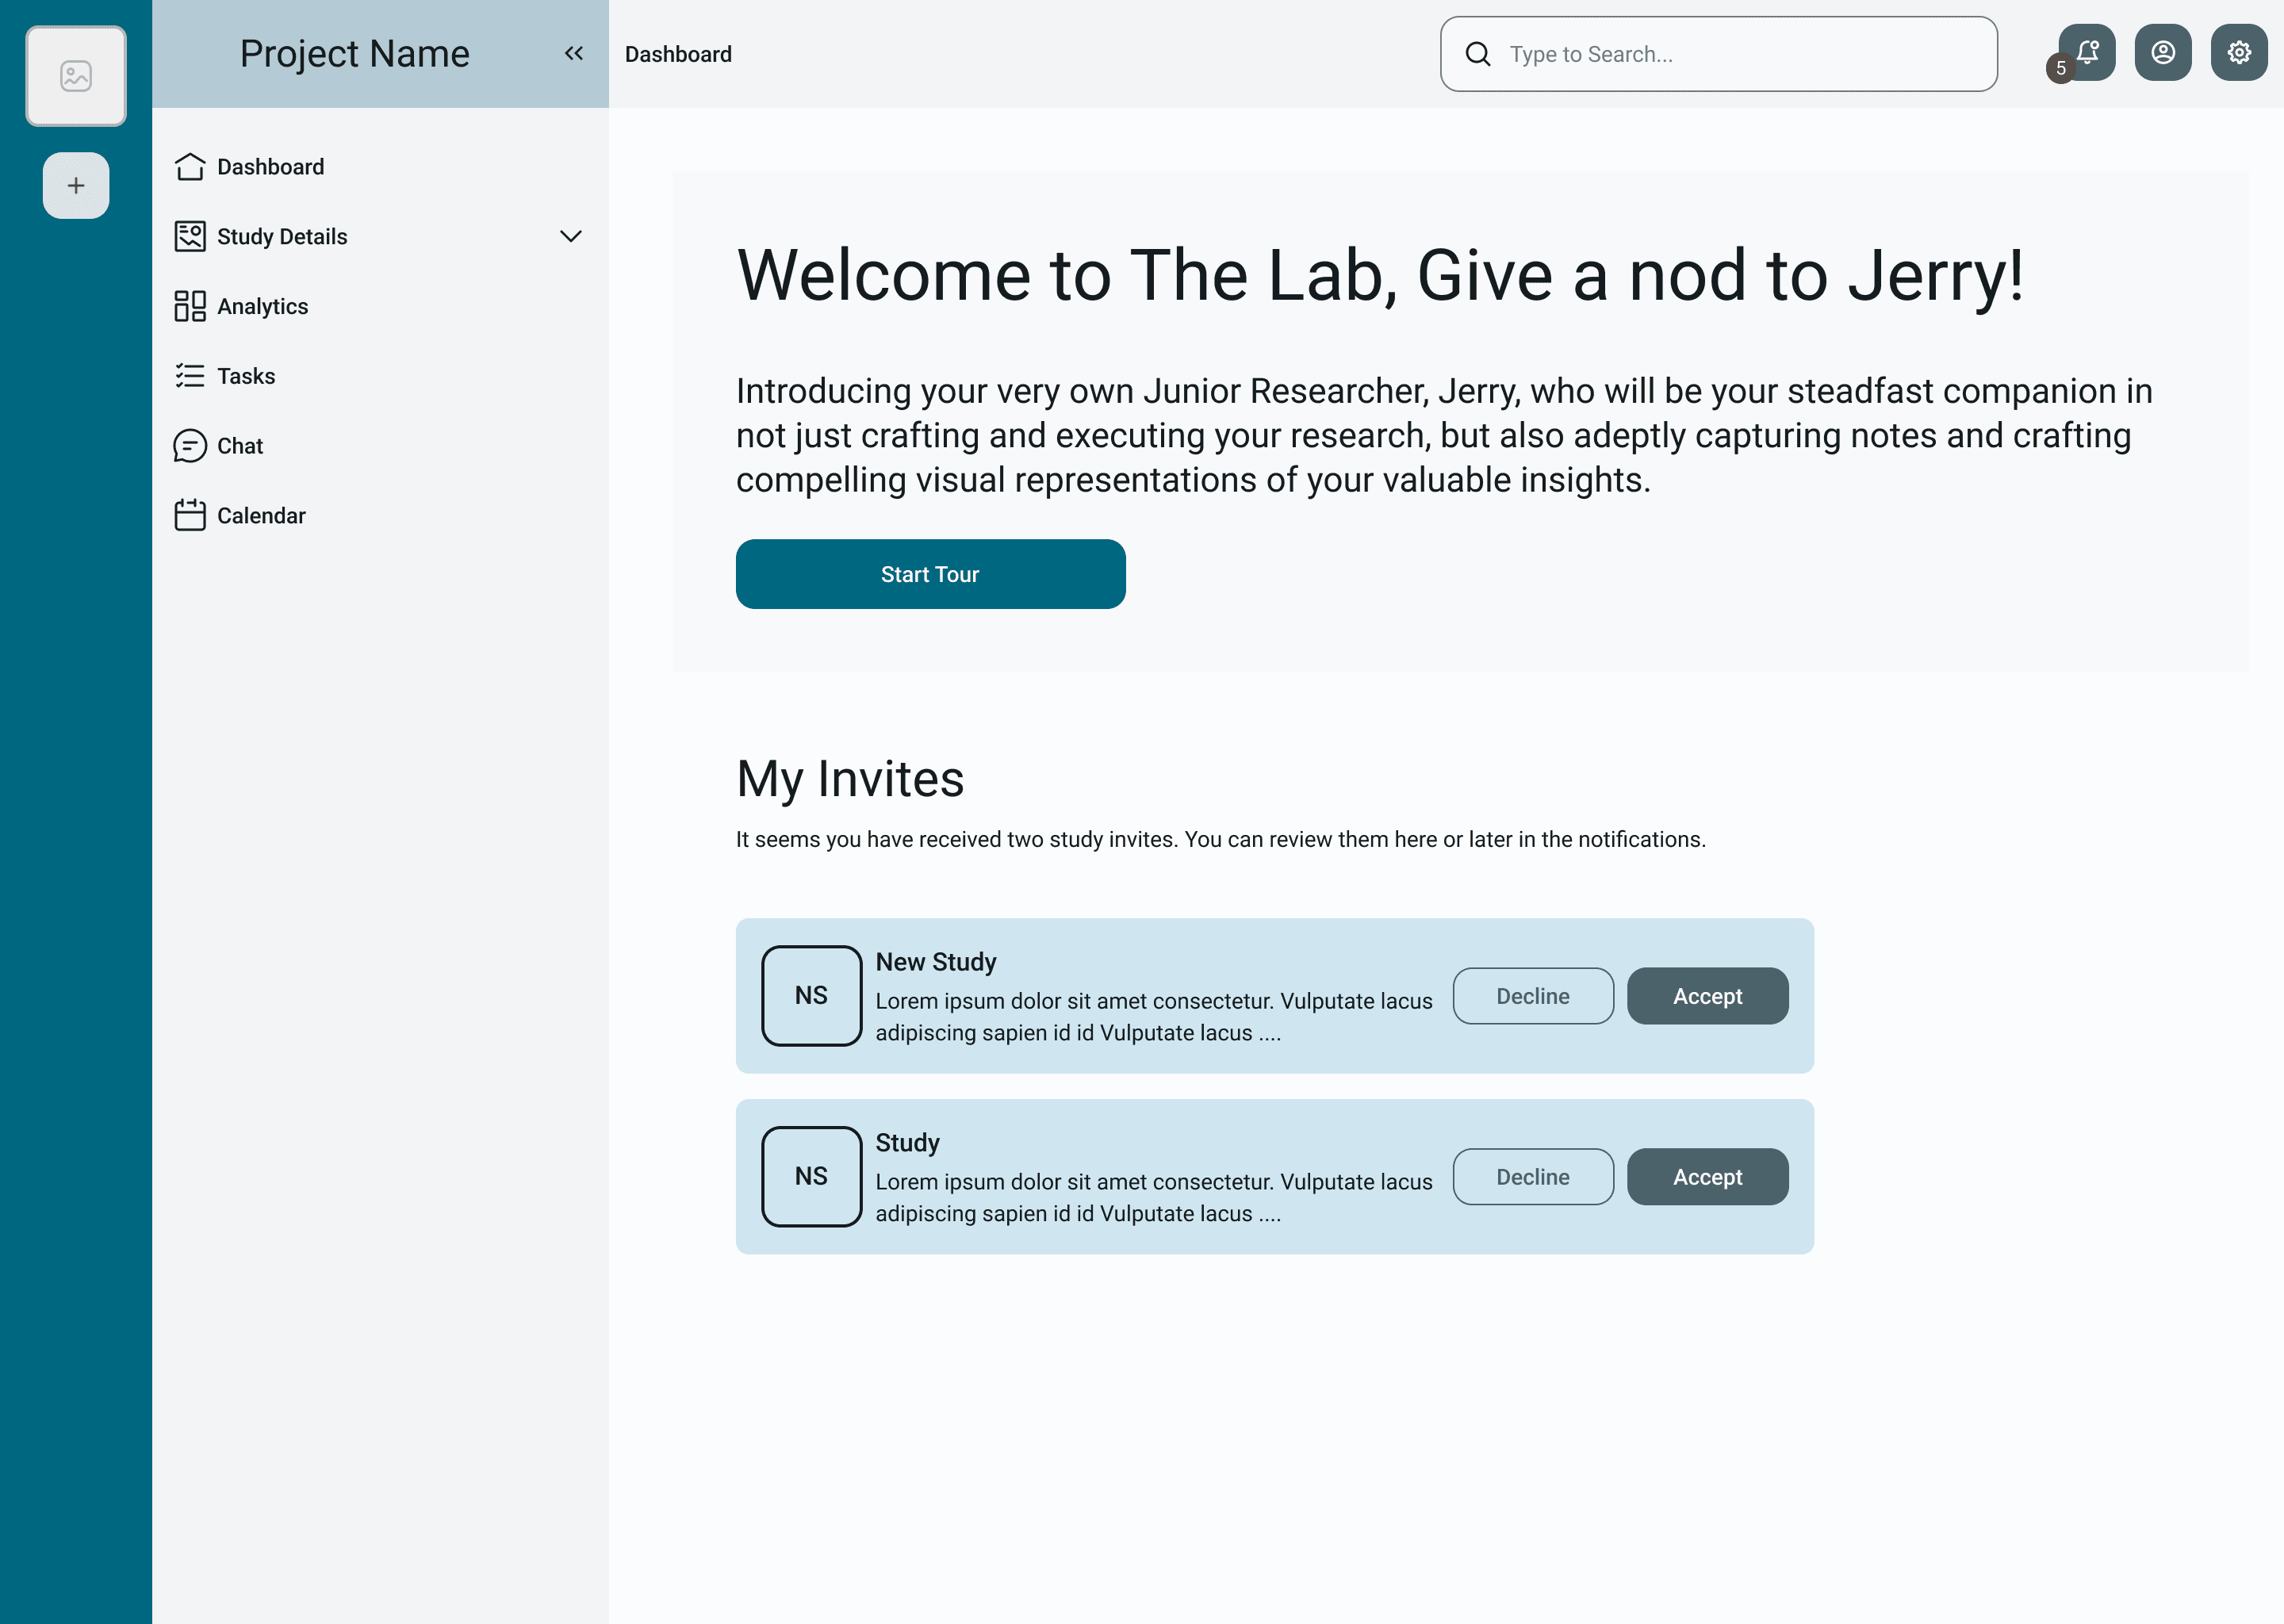Open the notifications bell
This screenshot has width=2284, height=1624.
[x=2087, y=52]
